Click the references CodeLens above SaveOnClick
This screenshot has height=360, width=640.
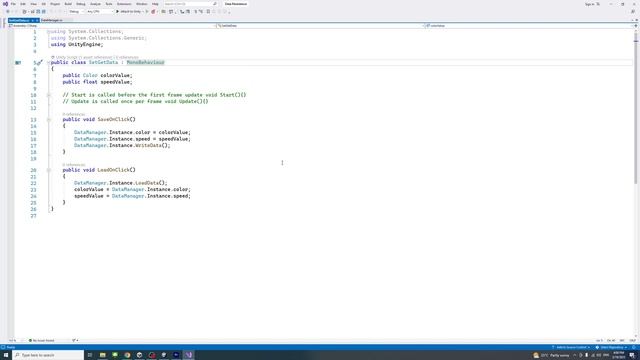(x=74, y=114)
